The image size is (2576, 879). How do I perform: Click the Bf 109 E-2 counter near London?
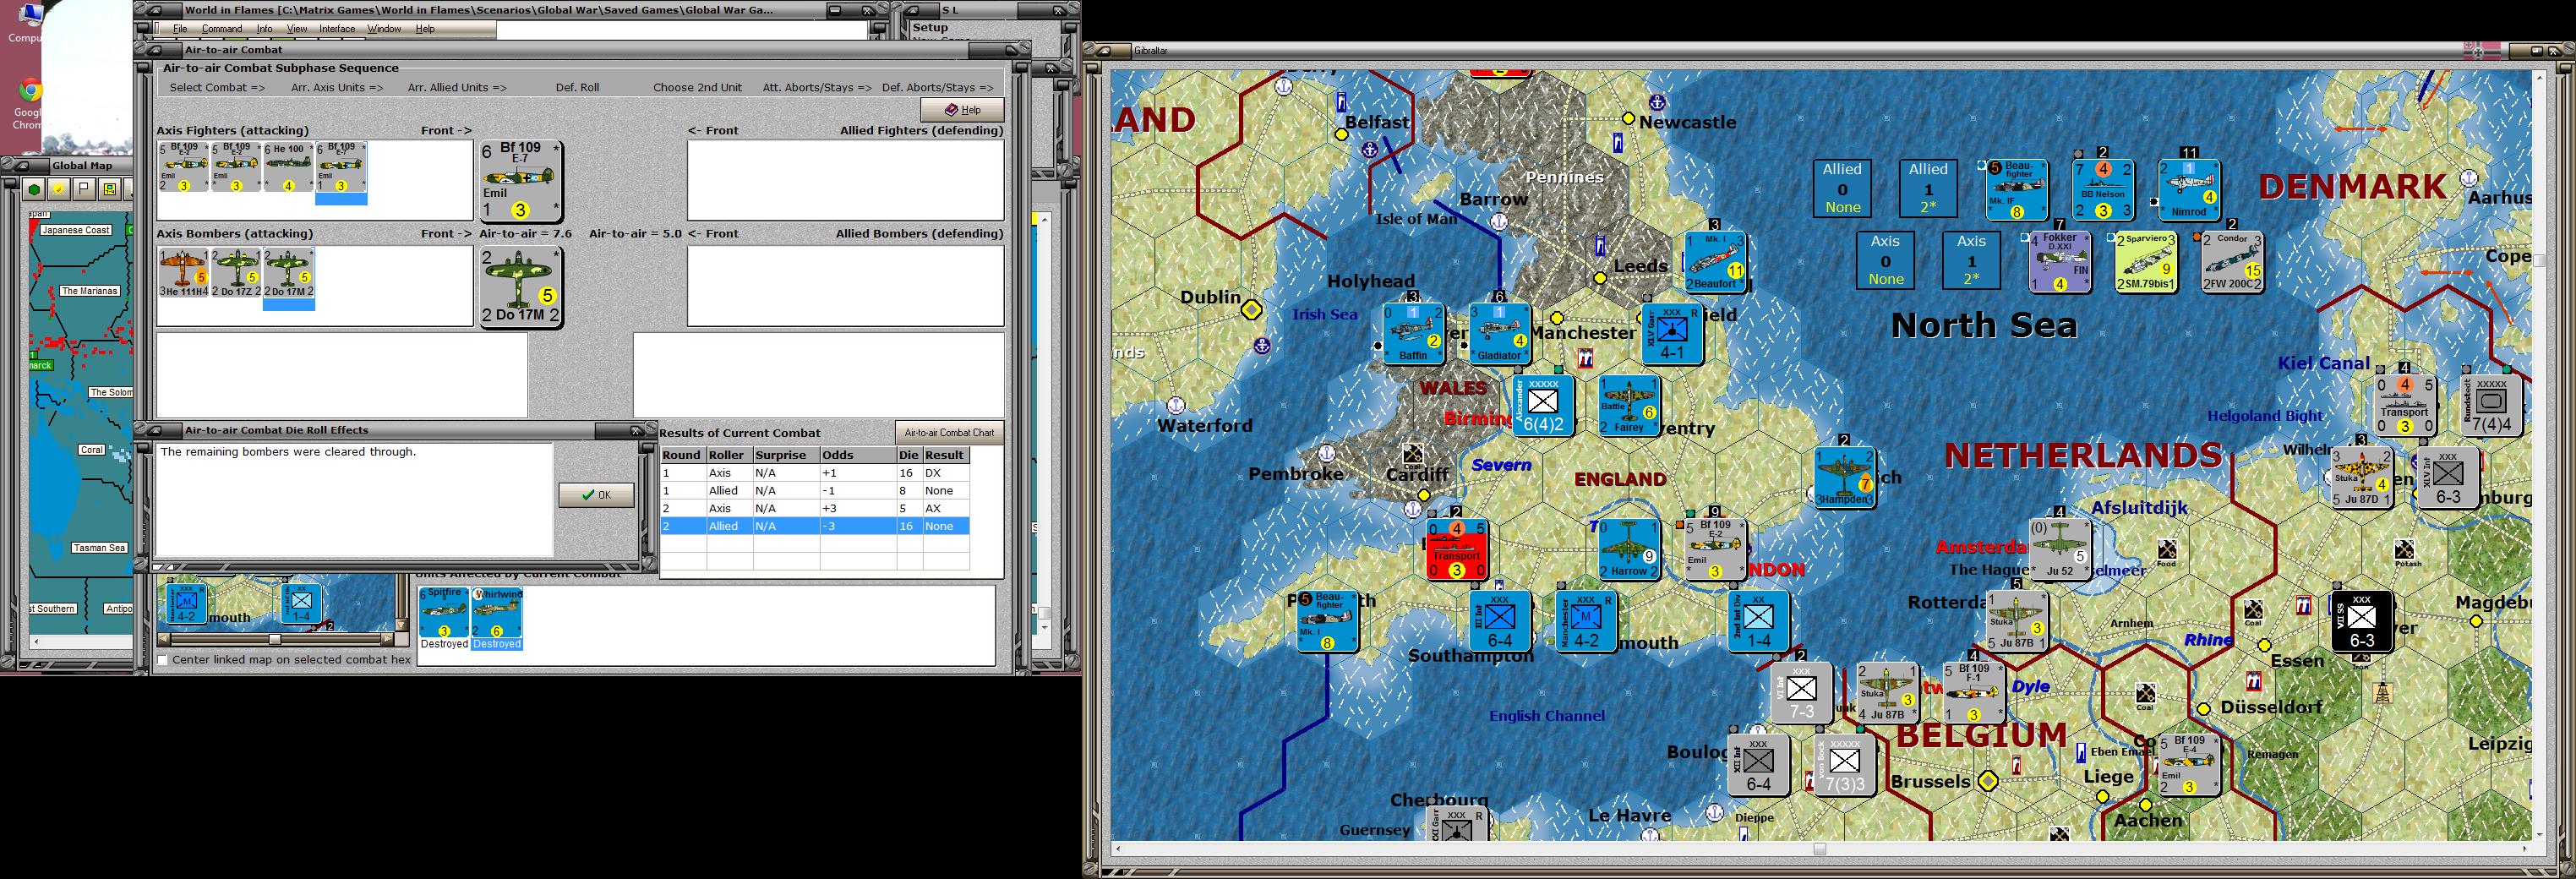(x=1715, y=549)
